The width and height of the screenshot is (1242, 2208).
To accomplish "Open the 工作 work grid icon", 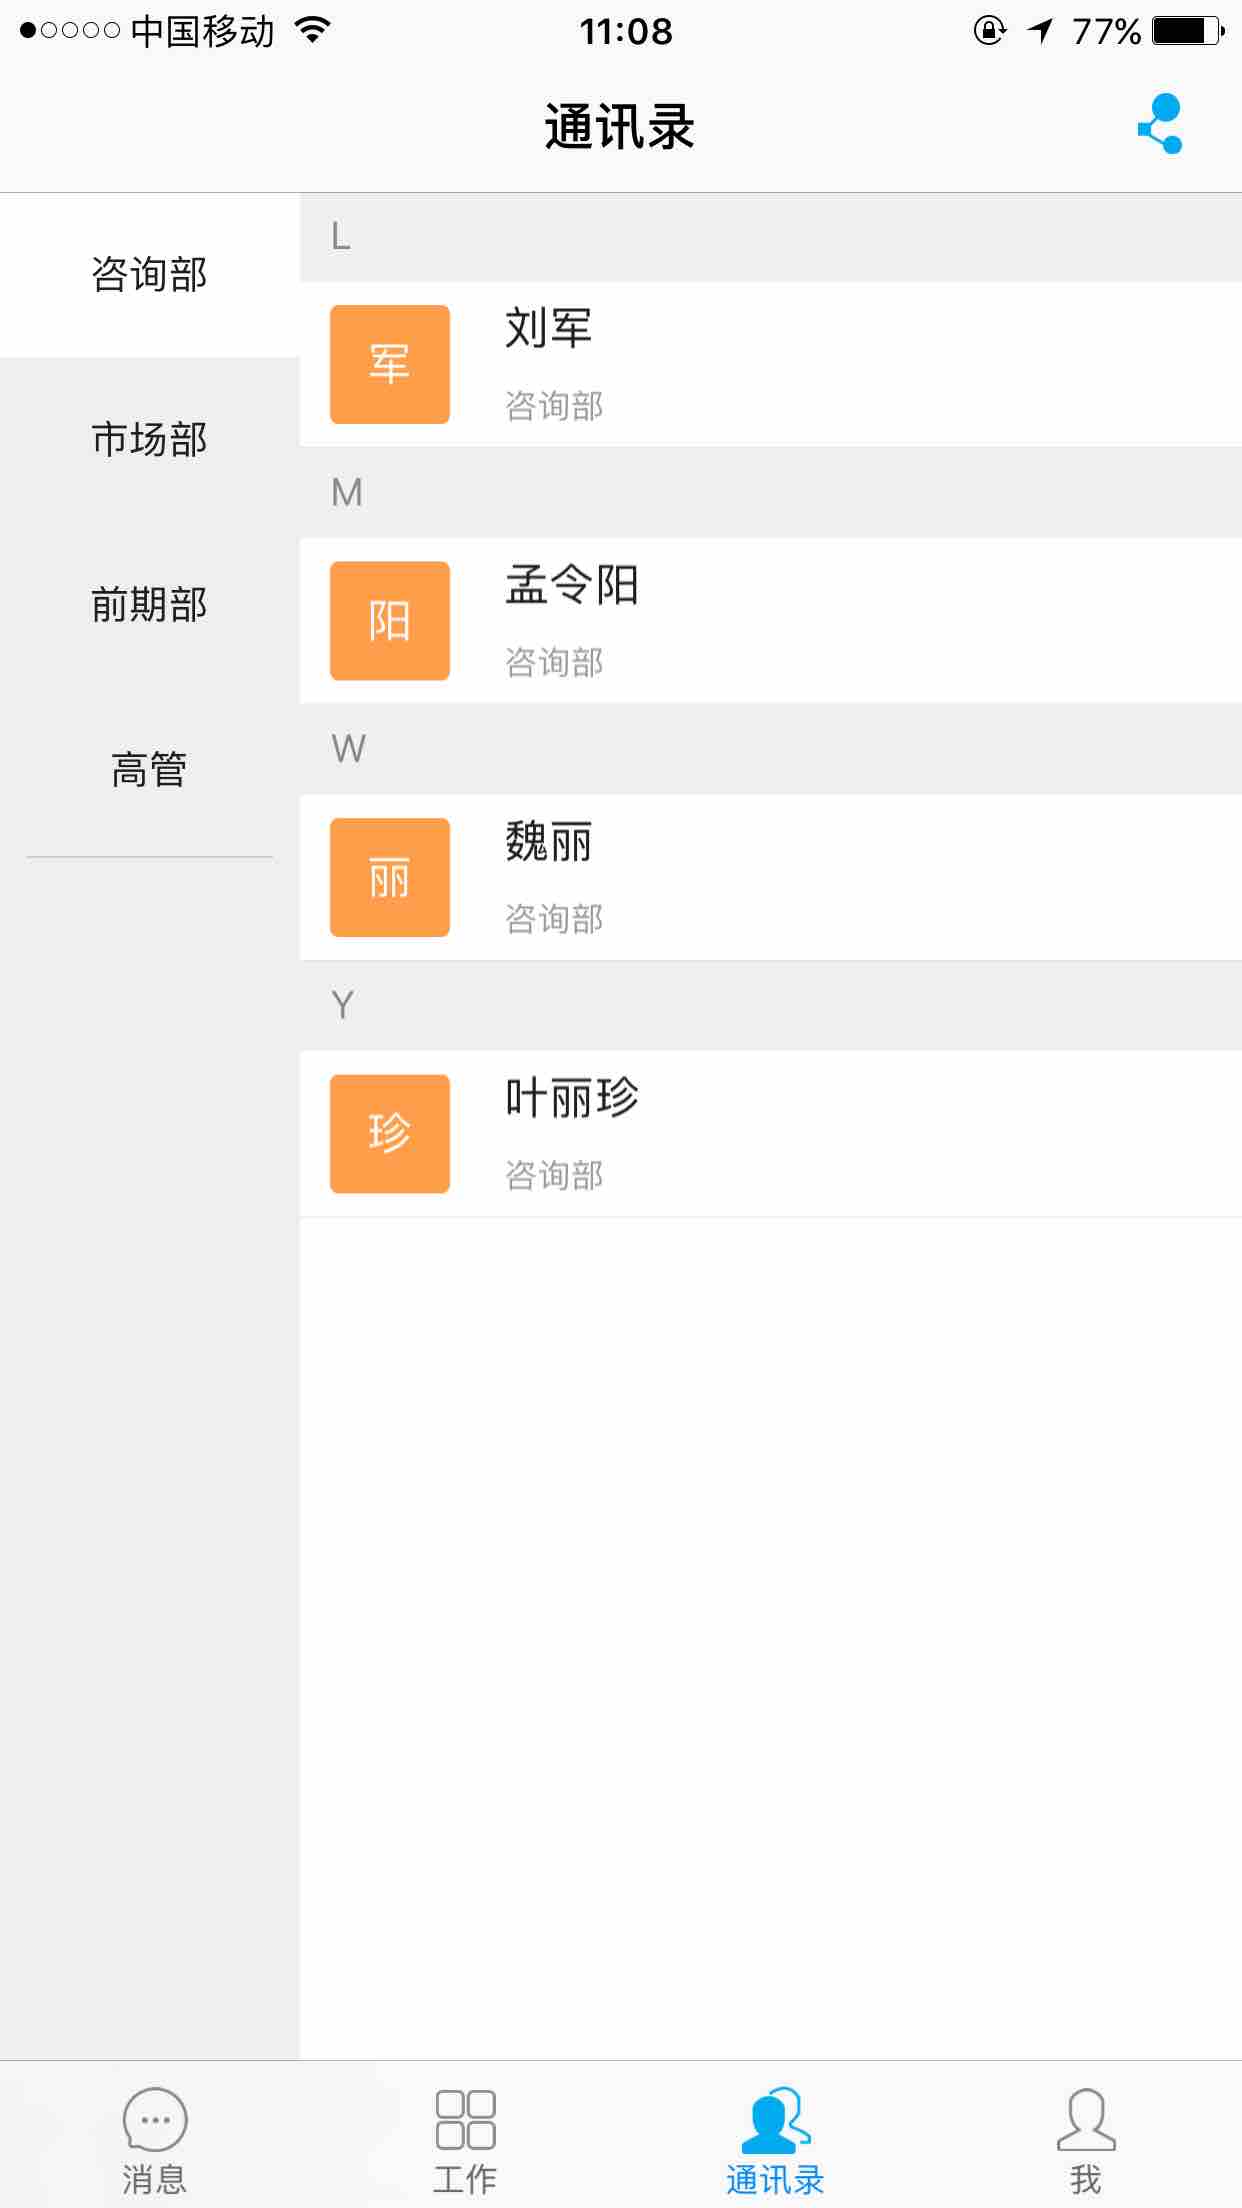I will [x=466, y=2119].
